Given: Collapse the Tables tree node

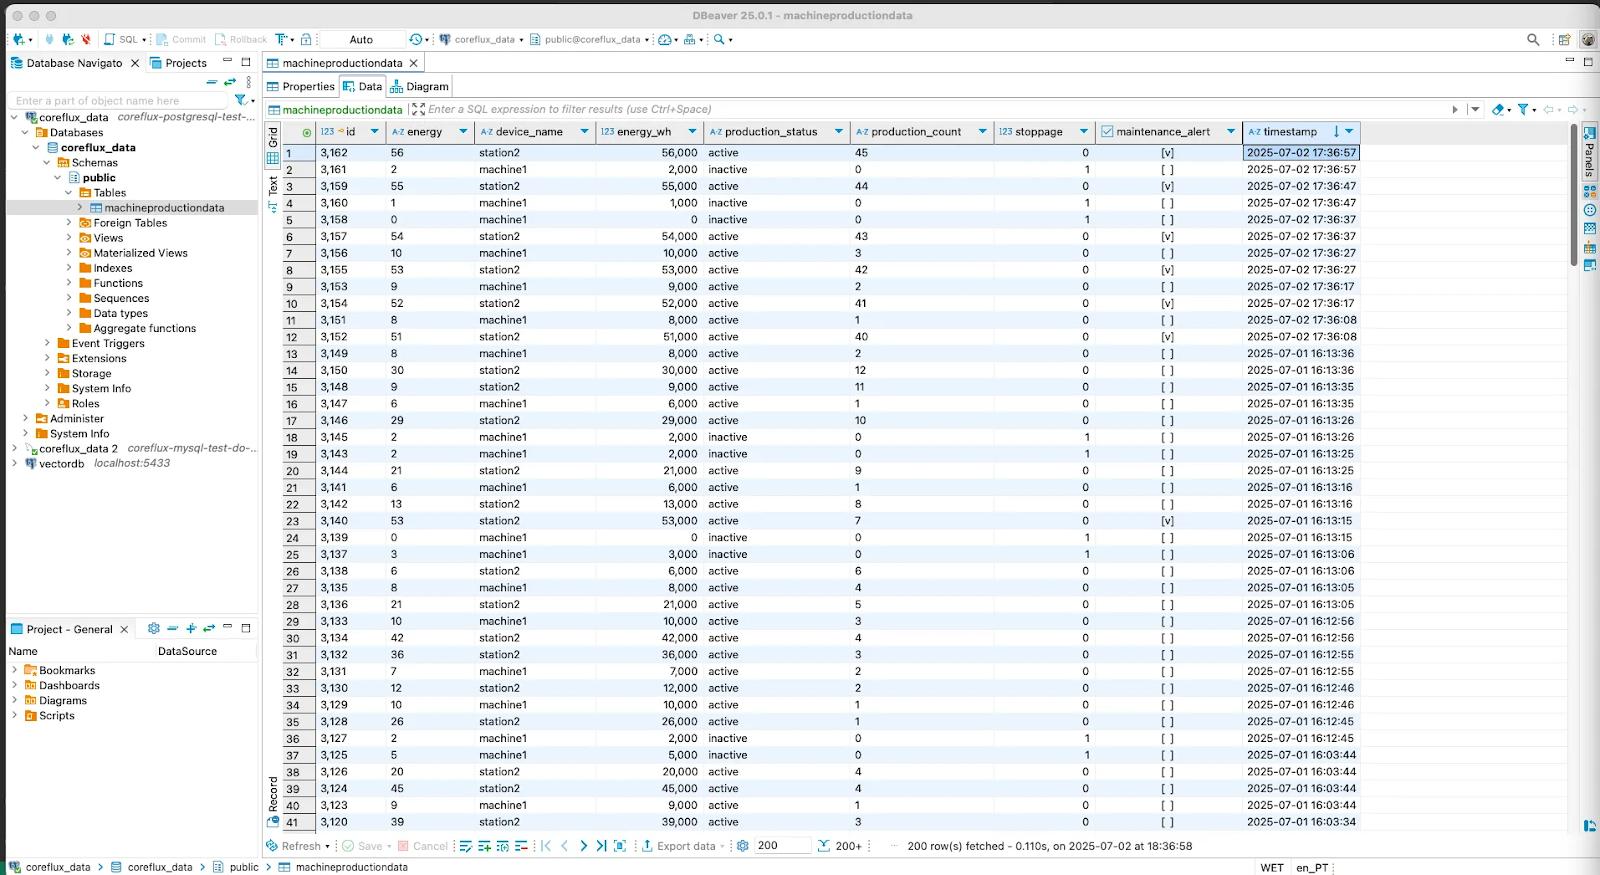Looking at the screenshot, I should point(69,193).
